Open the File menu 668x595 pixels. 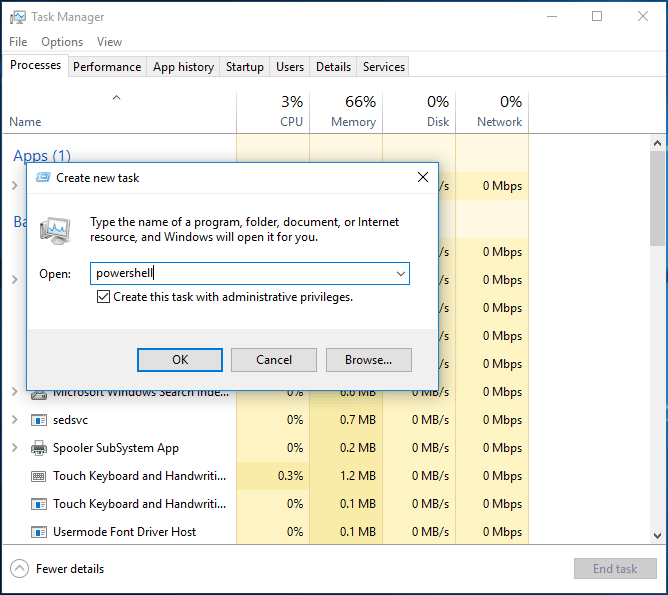[18, 42]
